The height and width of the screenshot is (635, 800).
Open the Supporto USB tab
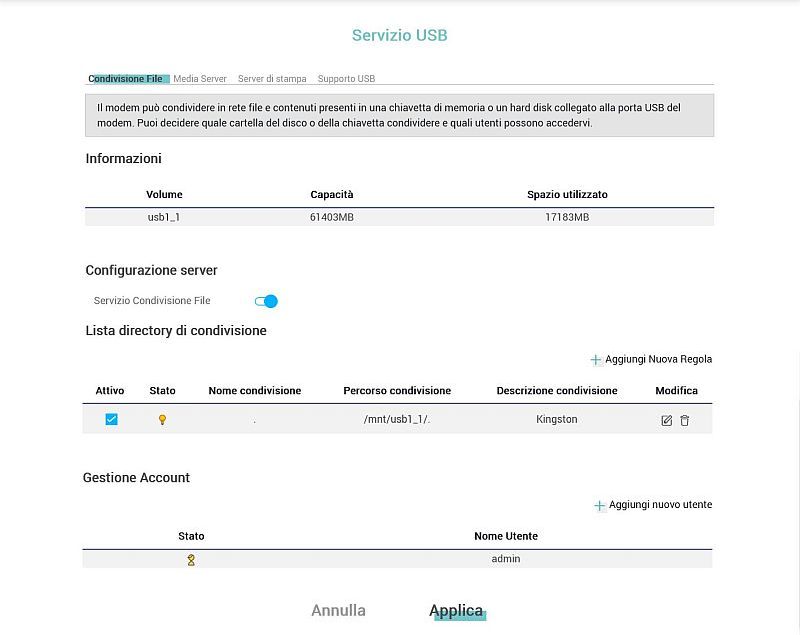pos(346,79)
